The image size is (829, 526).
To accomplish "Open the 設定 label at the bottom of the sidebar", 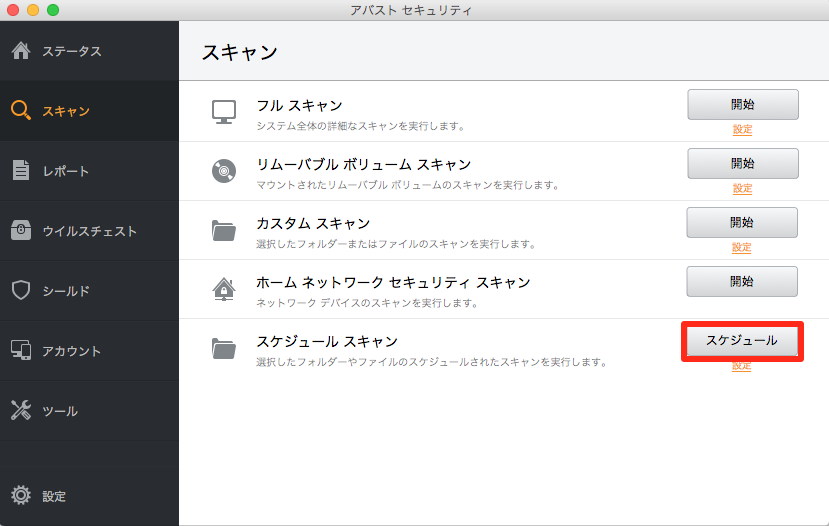I will pyautogui.click(x=54, y=496).
